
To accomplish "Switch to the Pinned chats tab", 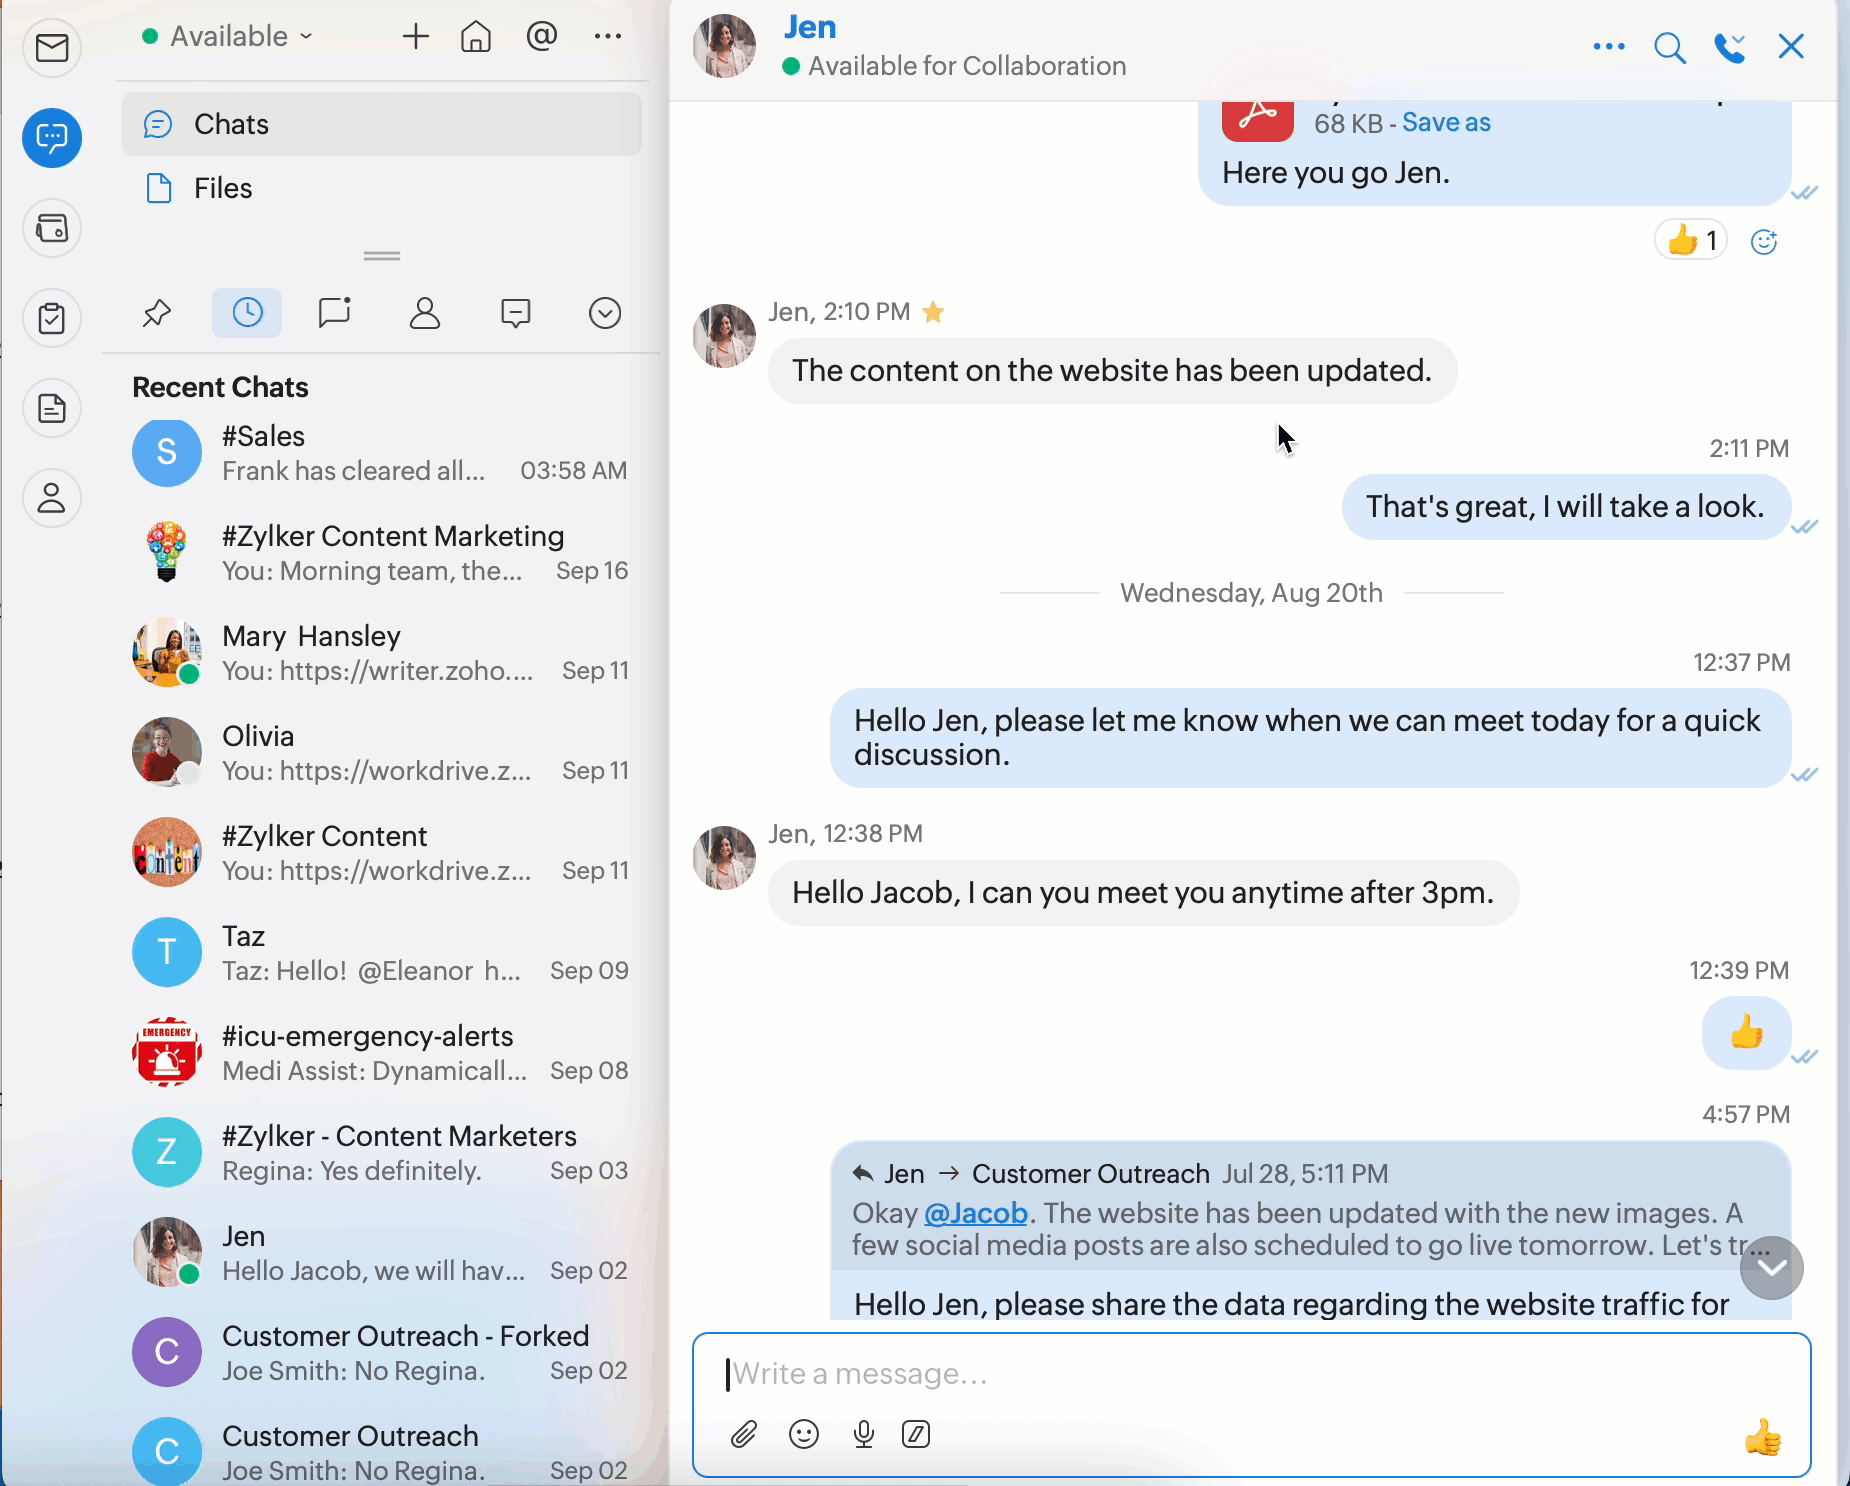I will [157, 314].
